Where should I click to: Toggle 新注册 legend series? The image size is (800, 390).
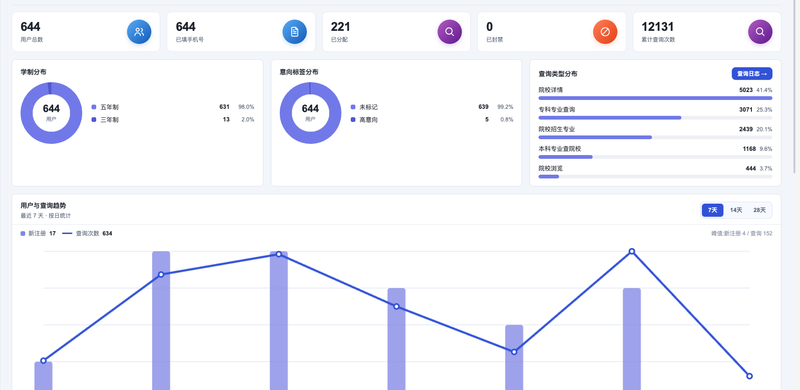point(38,233)
